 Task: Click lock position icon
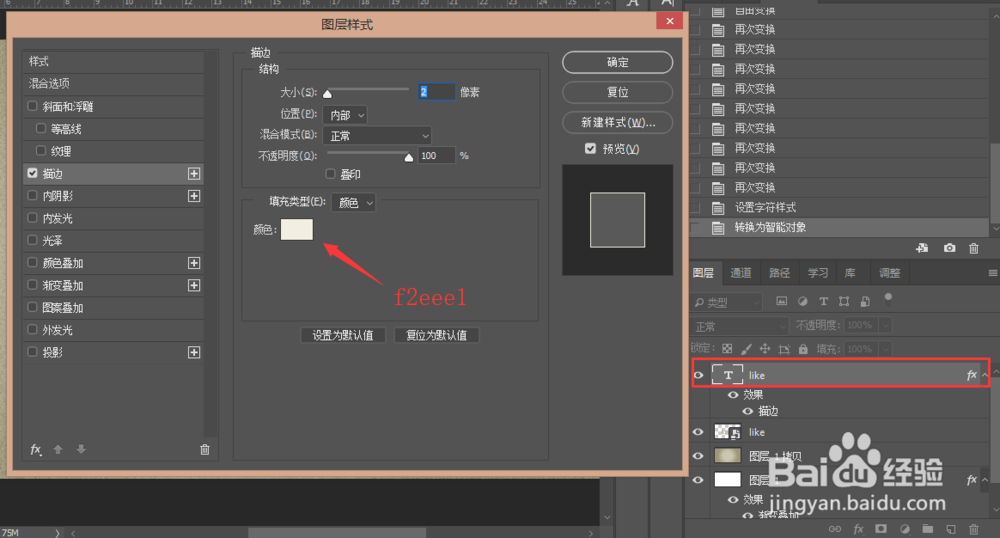[x=765, y=349]
